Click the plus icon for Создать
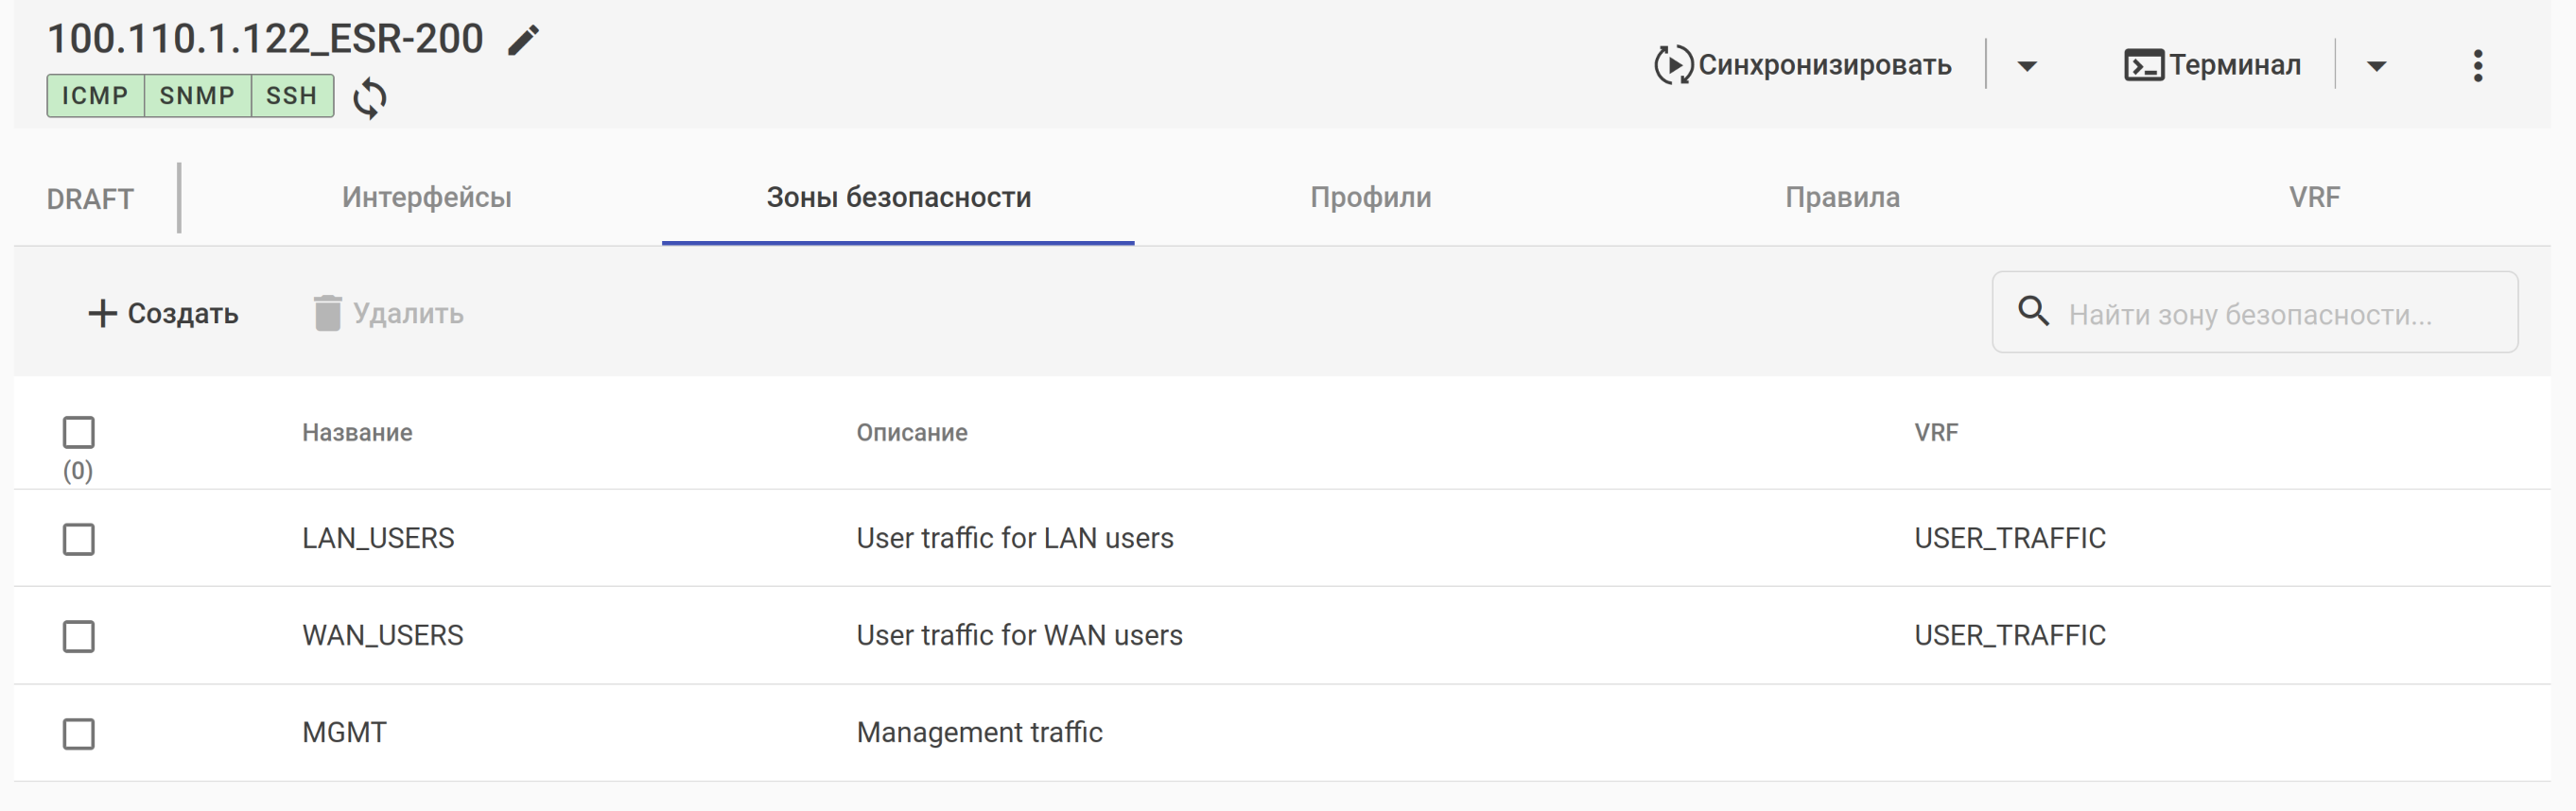 point(102,314)
